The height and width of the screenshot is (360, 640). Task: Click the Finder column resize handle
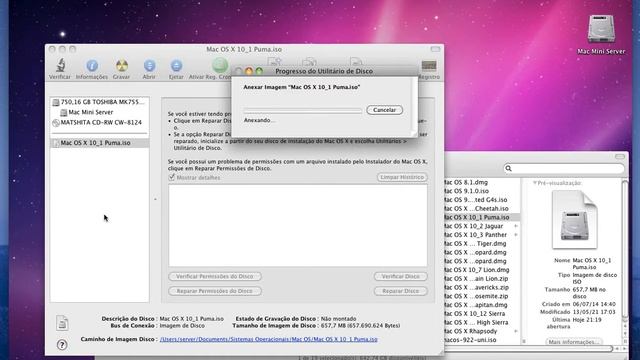pos(524,341)
